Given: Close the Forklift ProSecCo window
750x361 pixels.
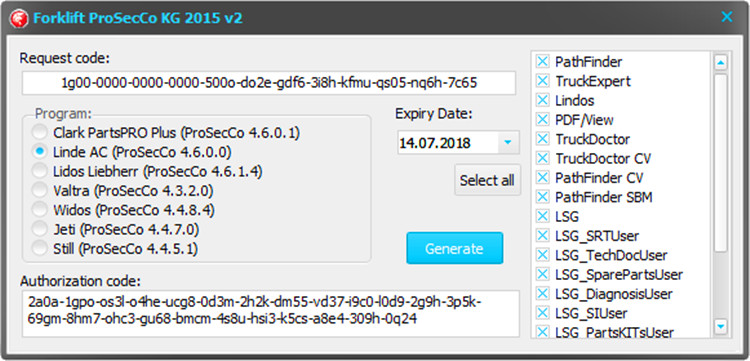Looking at the screenshot, I should (727, 17).
